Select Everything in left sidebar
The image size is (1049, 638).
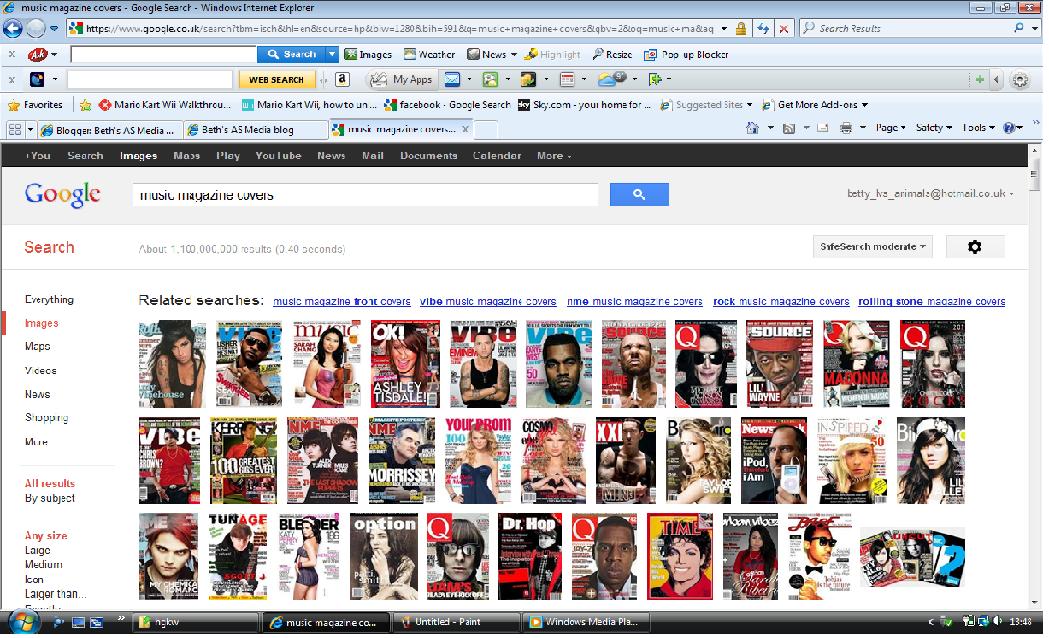pyautogui.click(x=49, y=300)
